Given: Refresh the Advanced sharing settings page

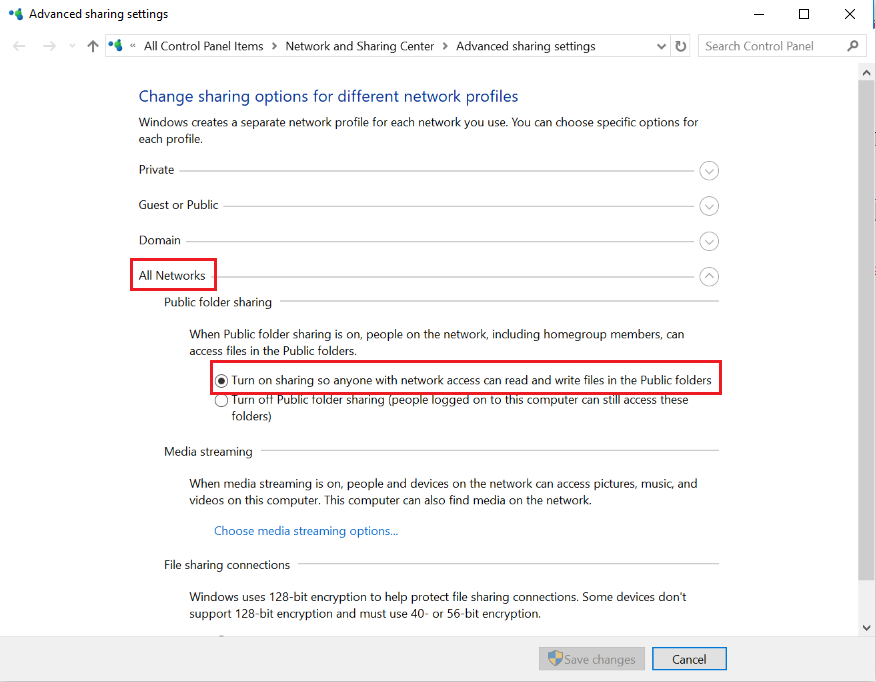Looking at the screenshot, I should click(x=680, y=46).
